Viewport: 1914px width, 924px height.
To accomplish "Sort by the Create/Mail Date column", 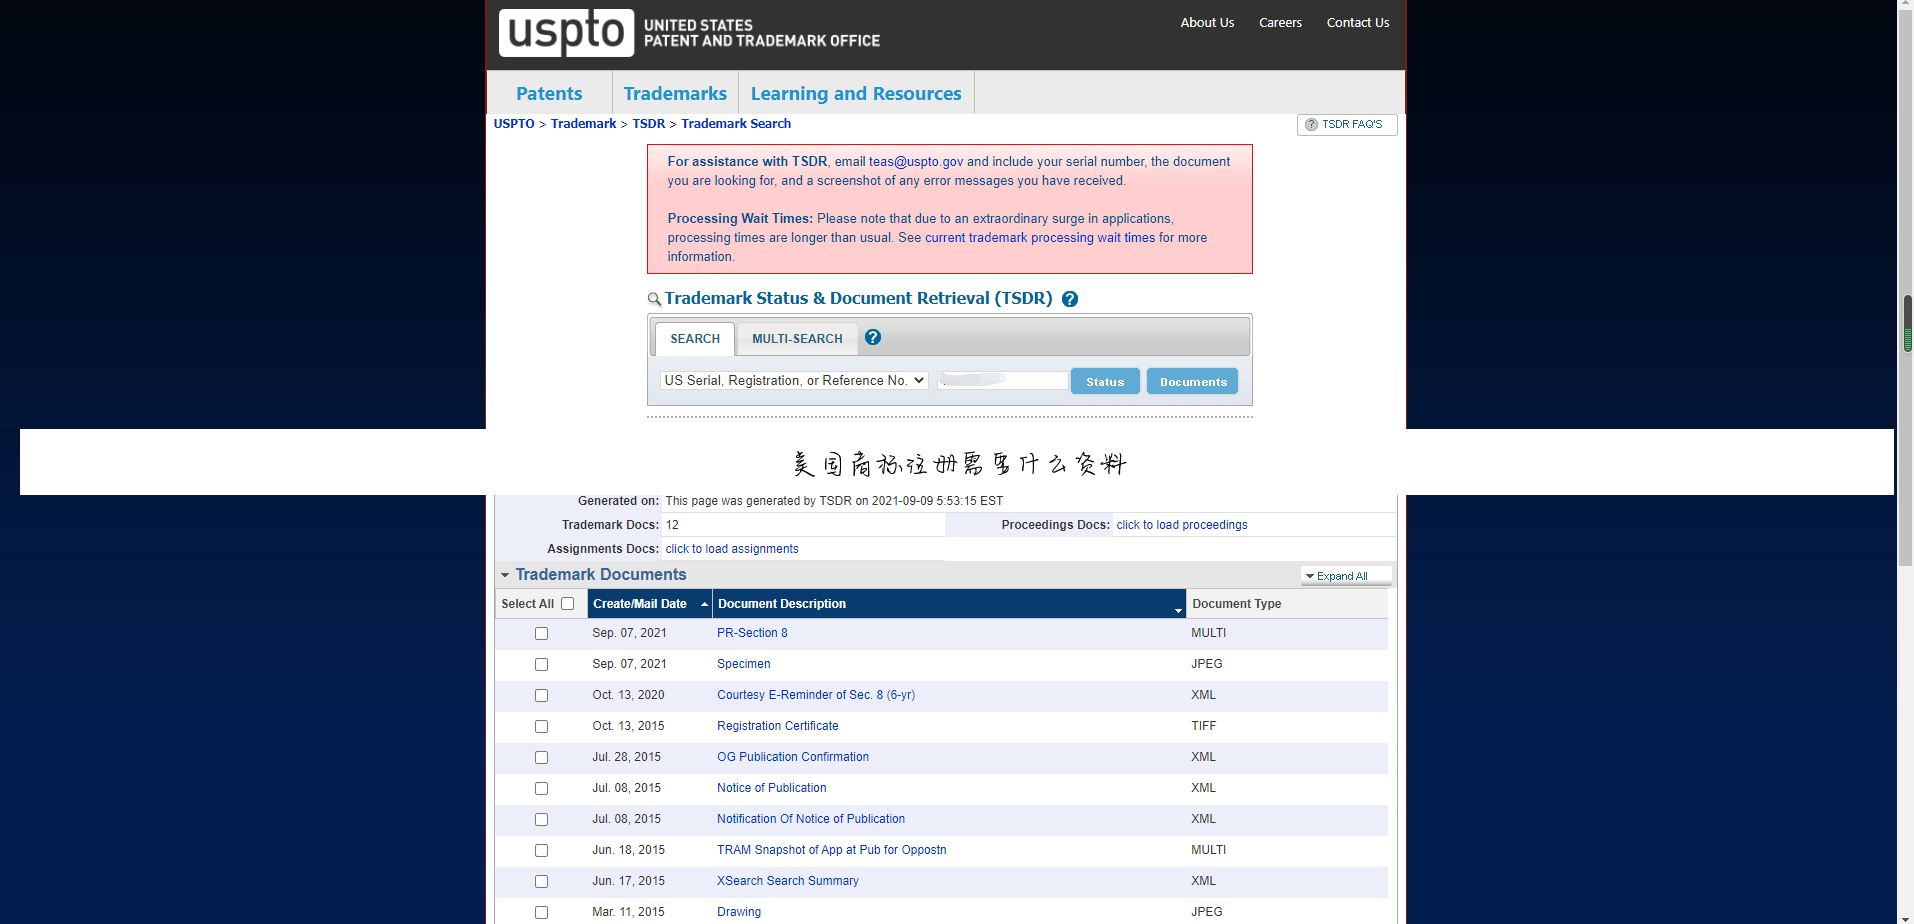I will pyautogui.click(x=649, y=604).
